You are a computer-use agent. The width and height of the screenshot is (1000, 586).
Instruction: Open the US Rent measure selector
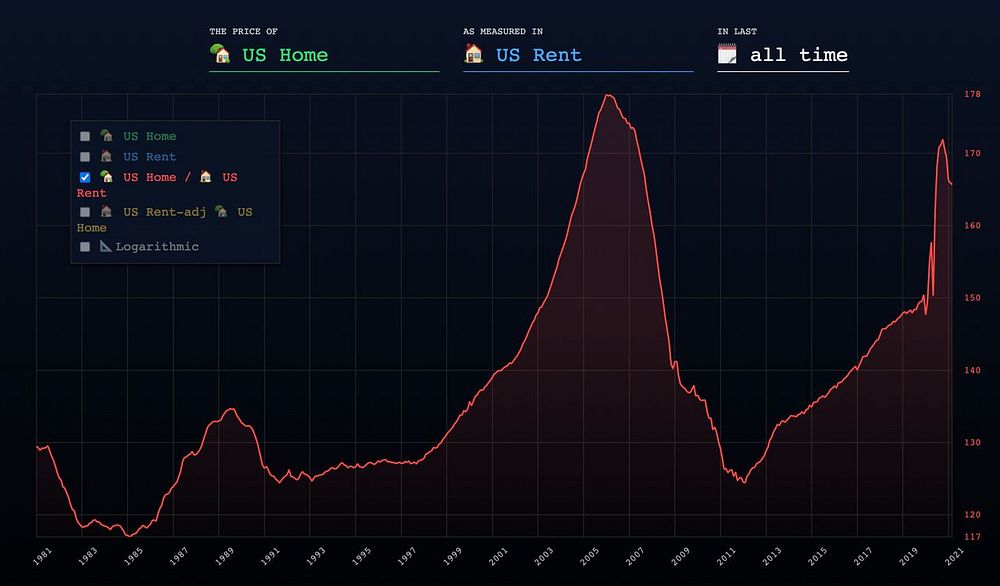pyautogui.click(x=578, y=55)
